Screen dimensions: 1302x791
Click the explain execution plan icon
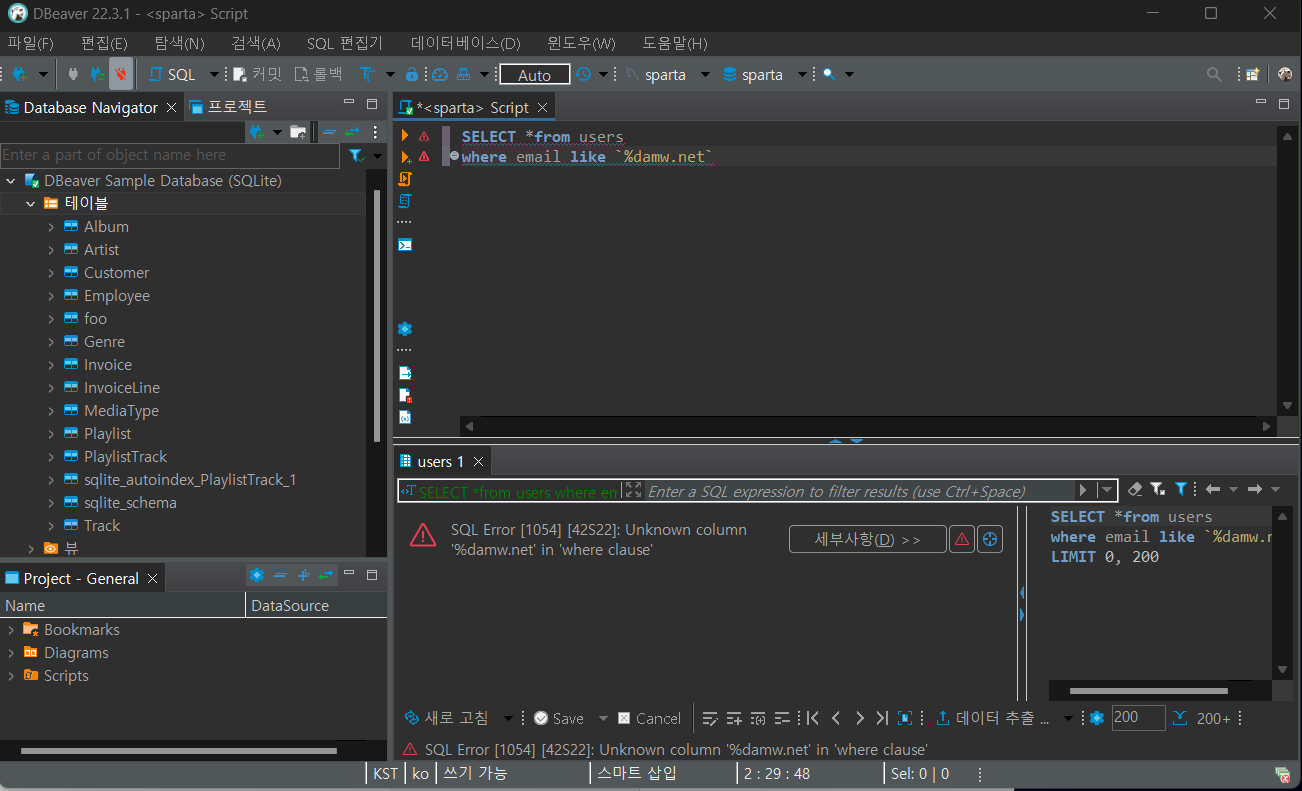pyautogui.click(x=405, y=201)
